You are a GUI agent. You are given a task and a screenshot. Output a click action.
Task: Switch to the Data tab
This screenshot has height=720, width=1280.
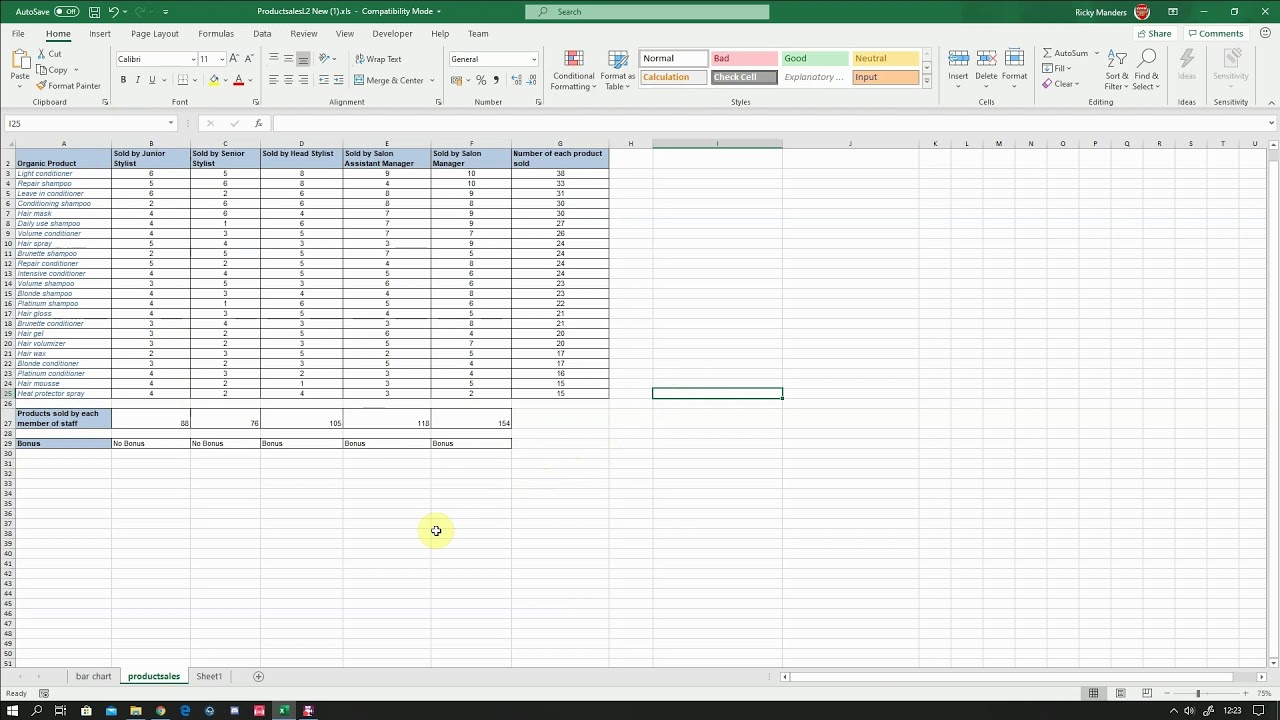pyautogui.click(x=262, y=34)
